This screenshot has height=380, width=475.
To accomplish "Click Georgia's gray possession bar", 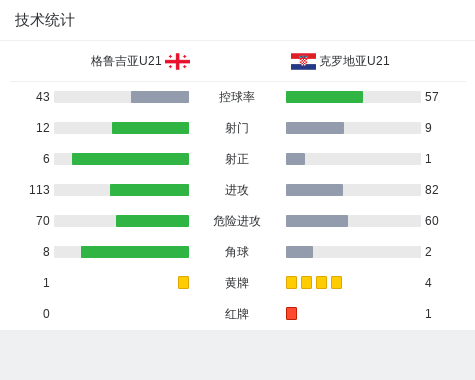I will tap(160, 97).
